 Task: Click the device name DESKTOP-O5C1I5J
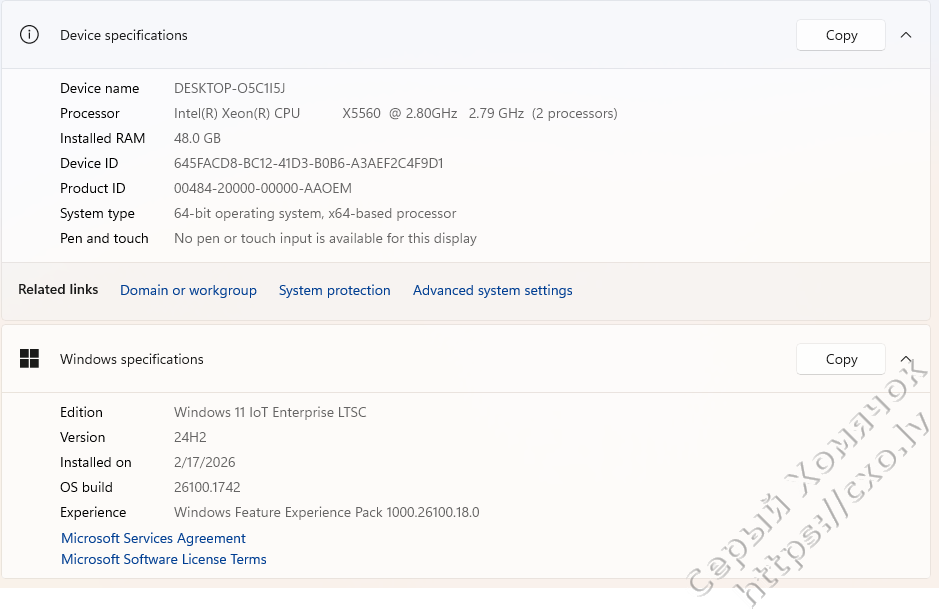pos(229,88)
